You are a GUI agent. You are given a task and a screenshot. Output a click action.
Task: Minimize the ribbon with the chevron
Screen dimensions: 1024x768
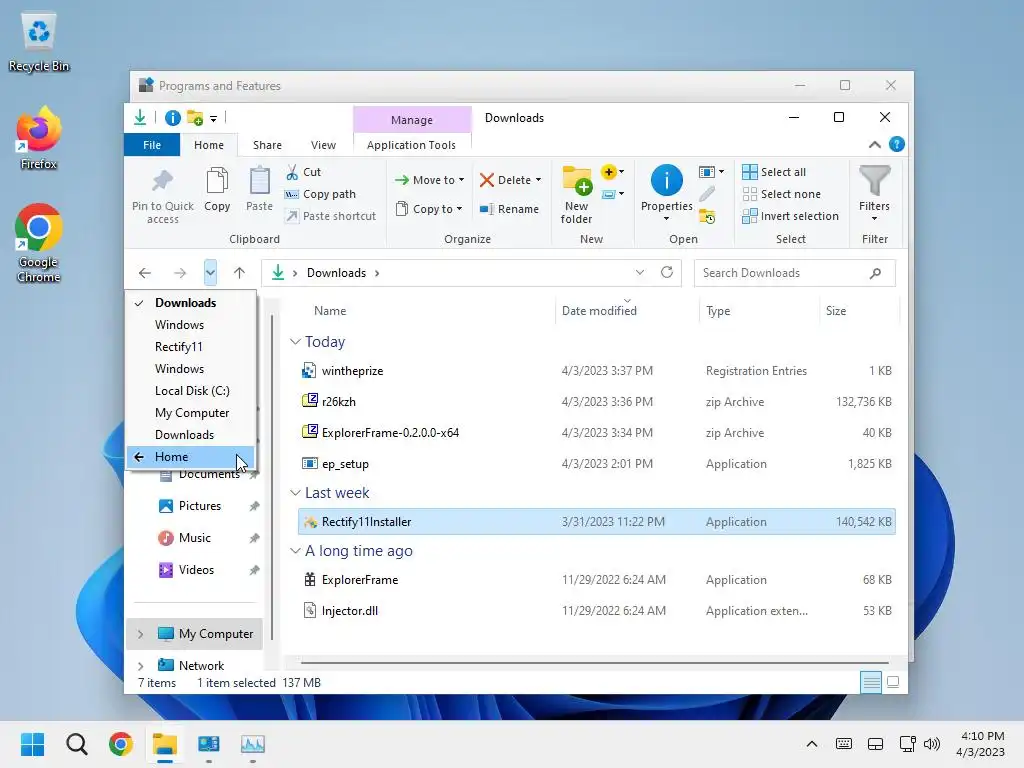tap(874, 144)
